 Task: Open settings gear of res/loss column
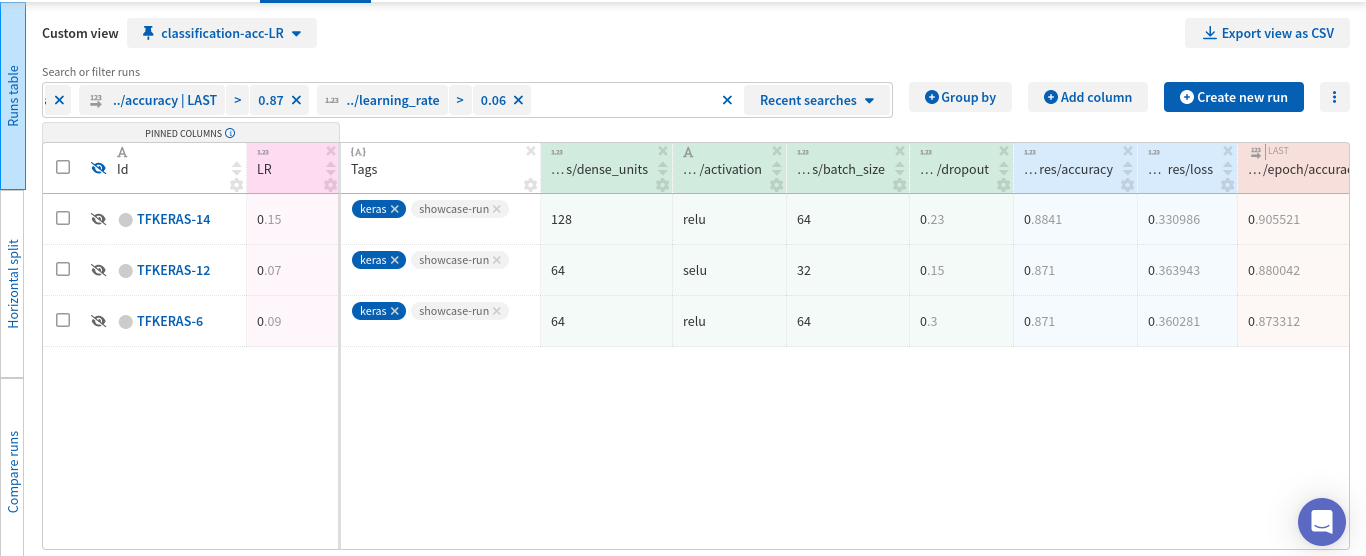coord(1228,185)
